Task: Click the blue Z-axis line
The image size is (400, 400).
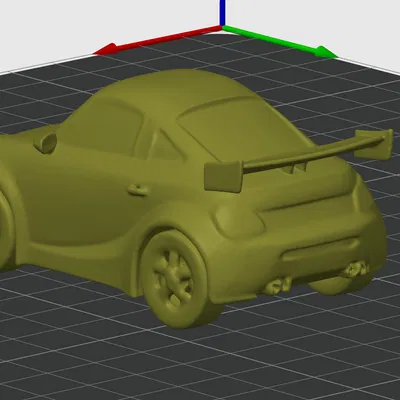Action: (222, 13)
